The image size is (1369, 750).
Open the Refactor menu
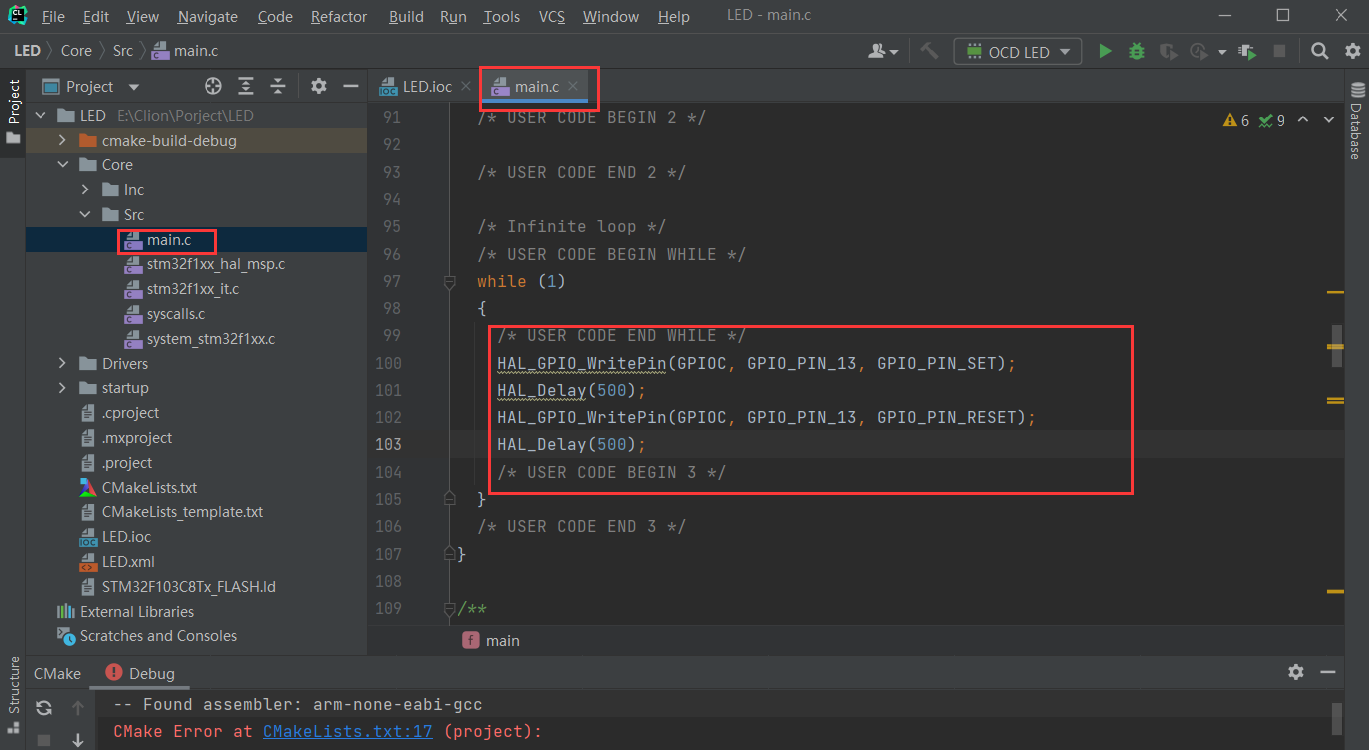338,16
